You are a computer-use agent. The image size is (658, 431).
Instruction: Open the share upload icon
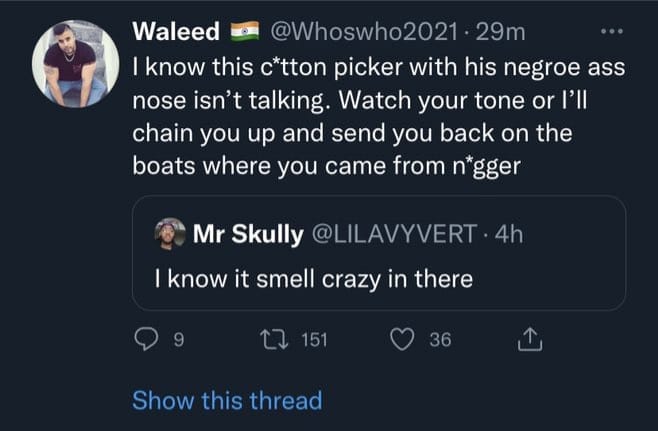(x=530, y=339)
